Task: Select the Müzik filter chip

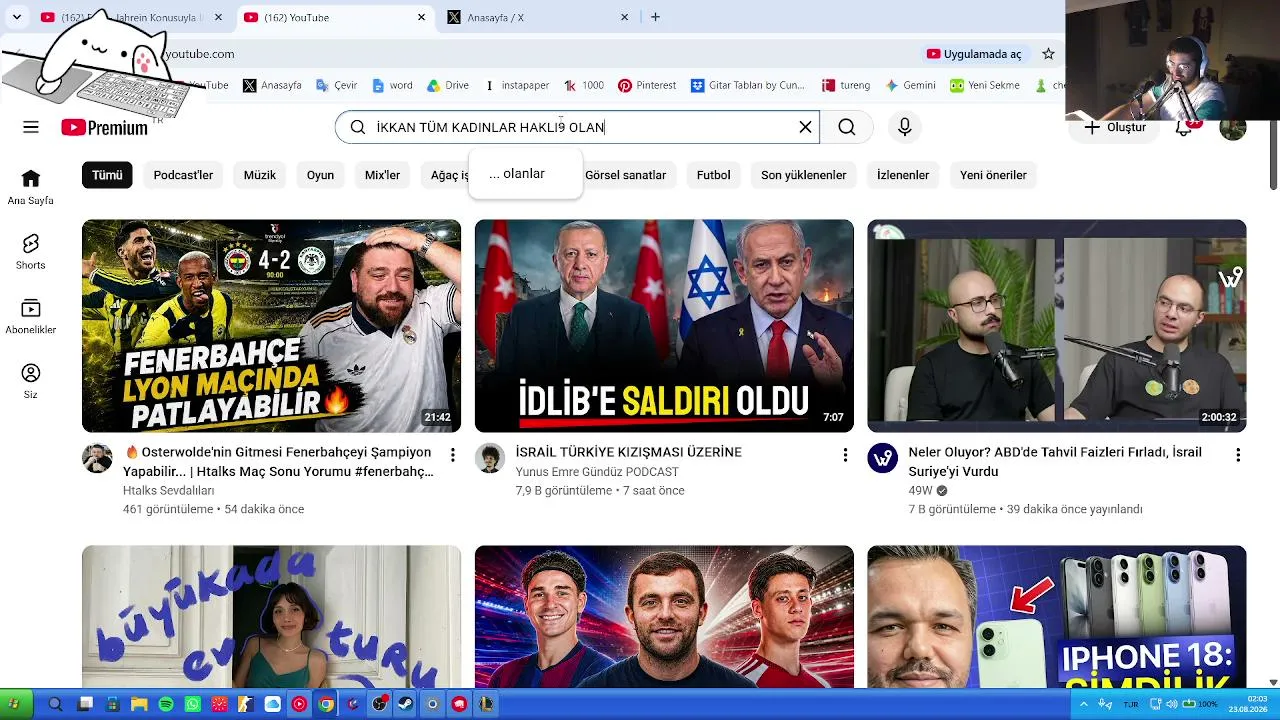Action: pyautogui.click(x=260, y=175)
